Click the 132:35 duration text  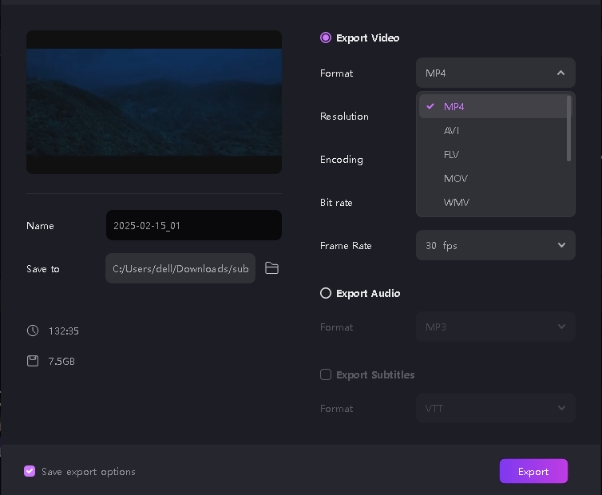point(64,331)
